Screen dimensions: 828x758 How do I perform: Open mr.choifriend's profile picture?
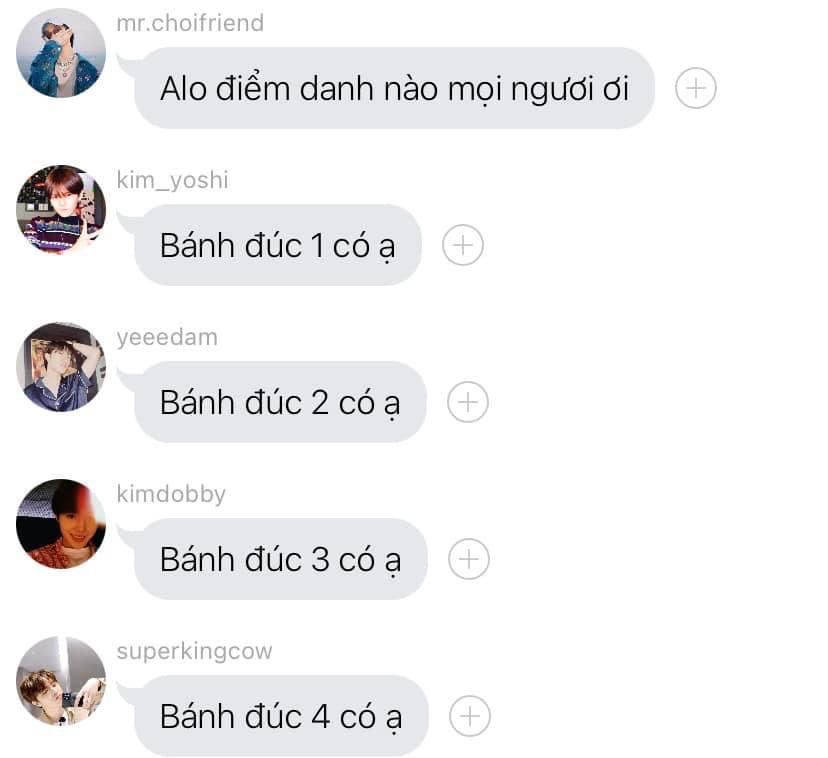click(x=61, y=53)
